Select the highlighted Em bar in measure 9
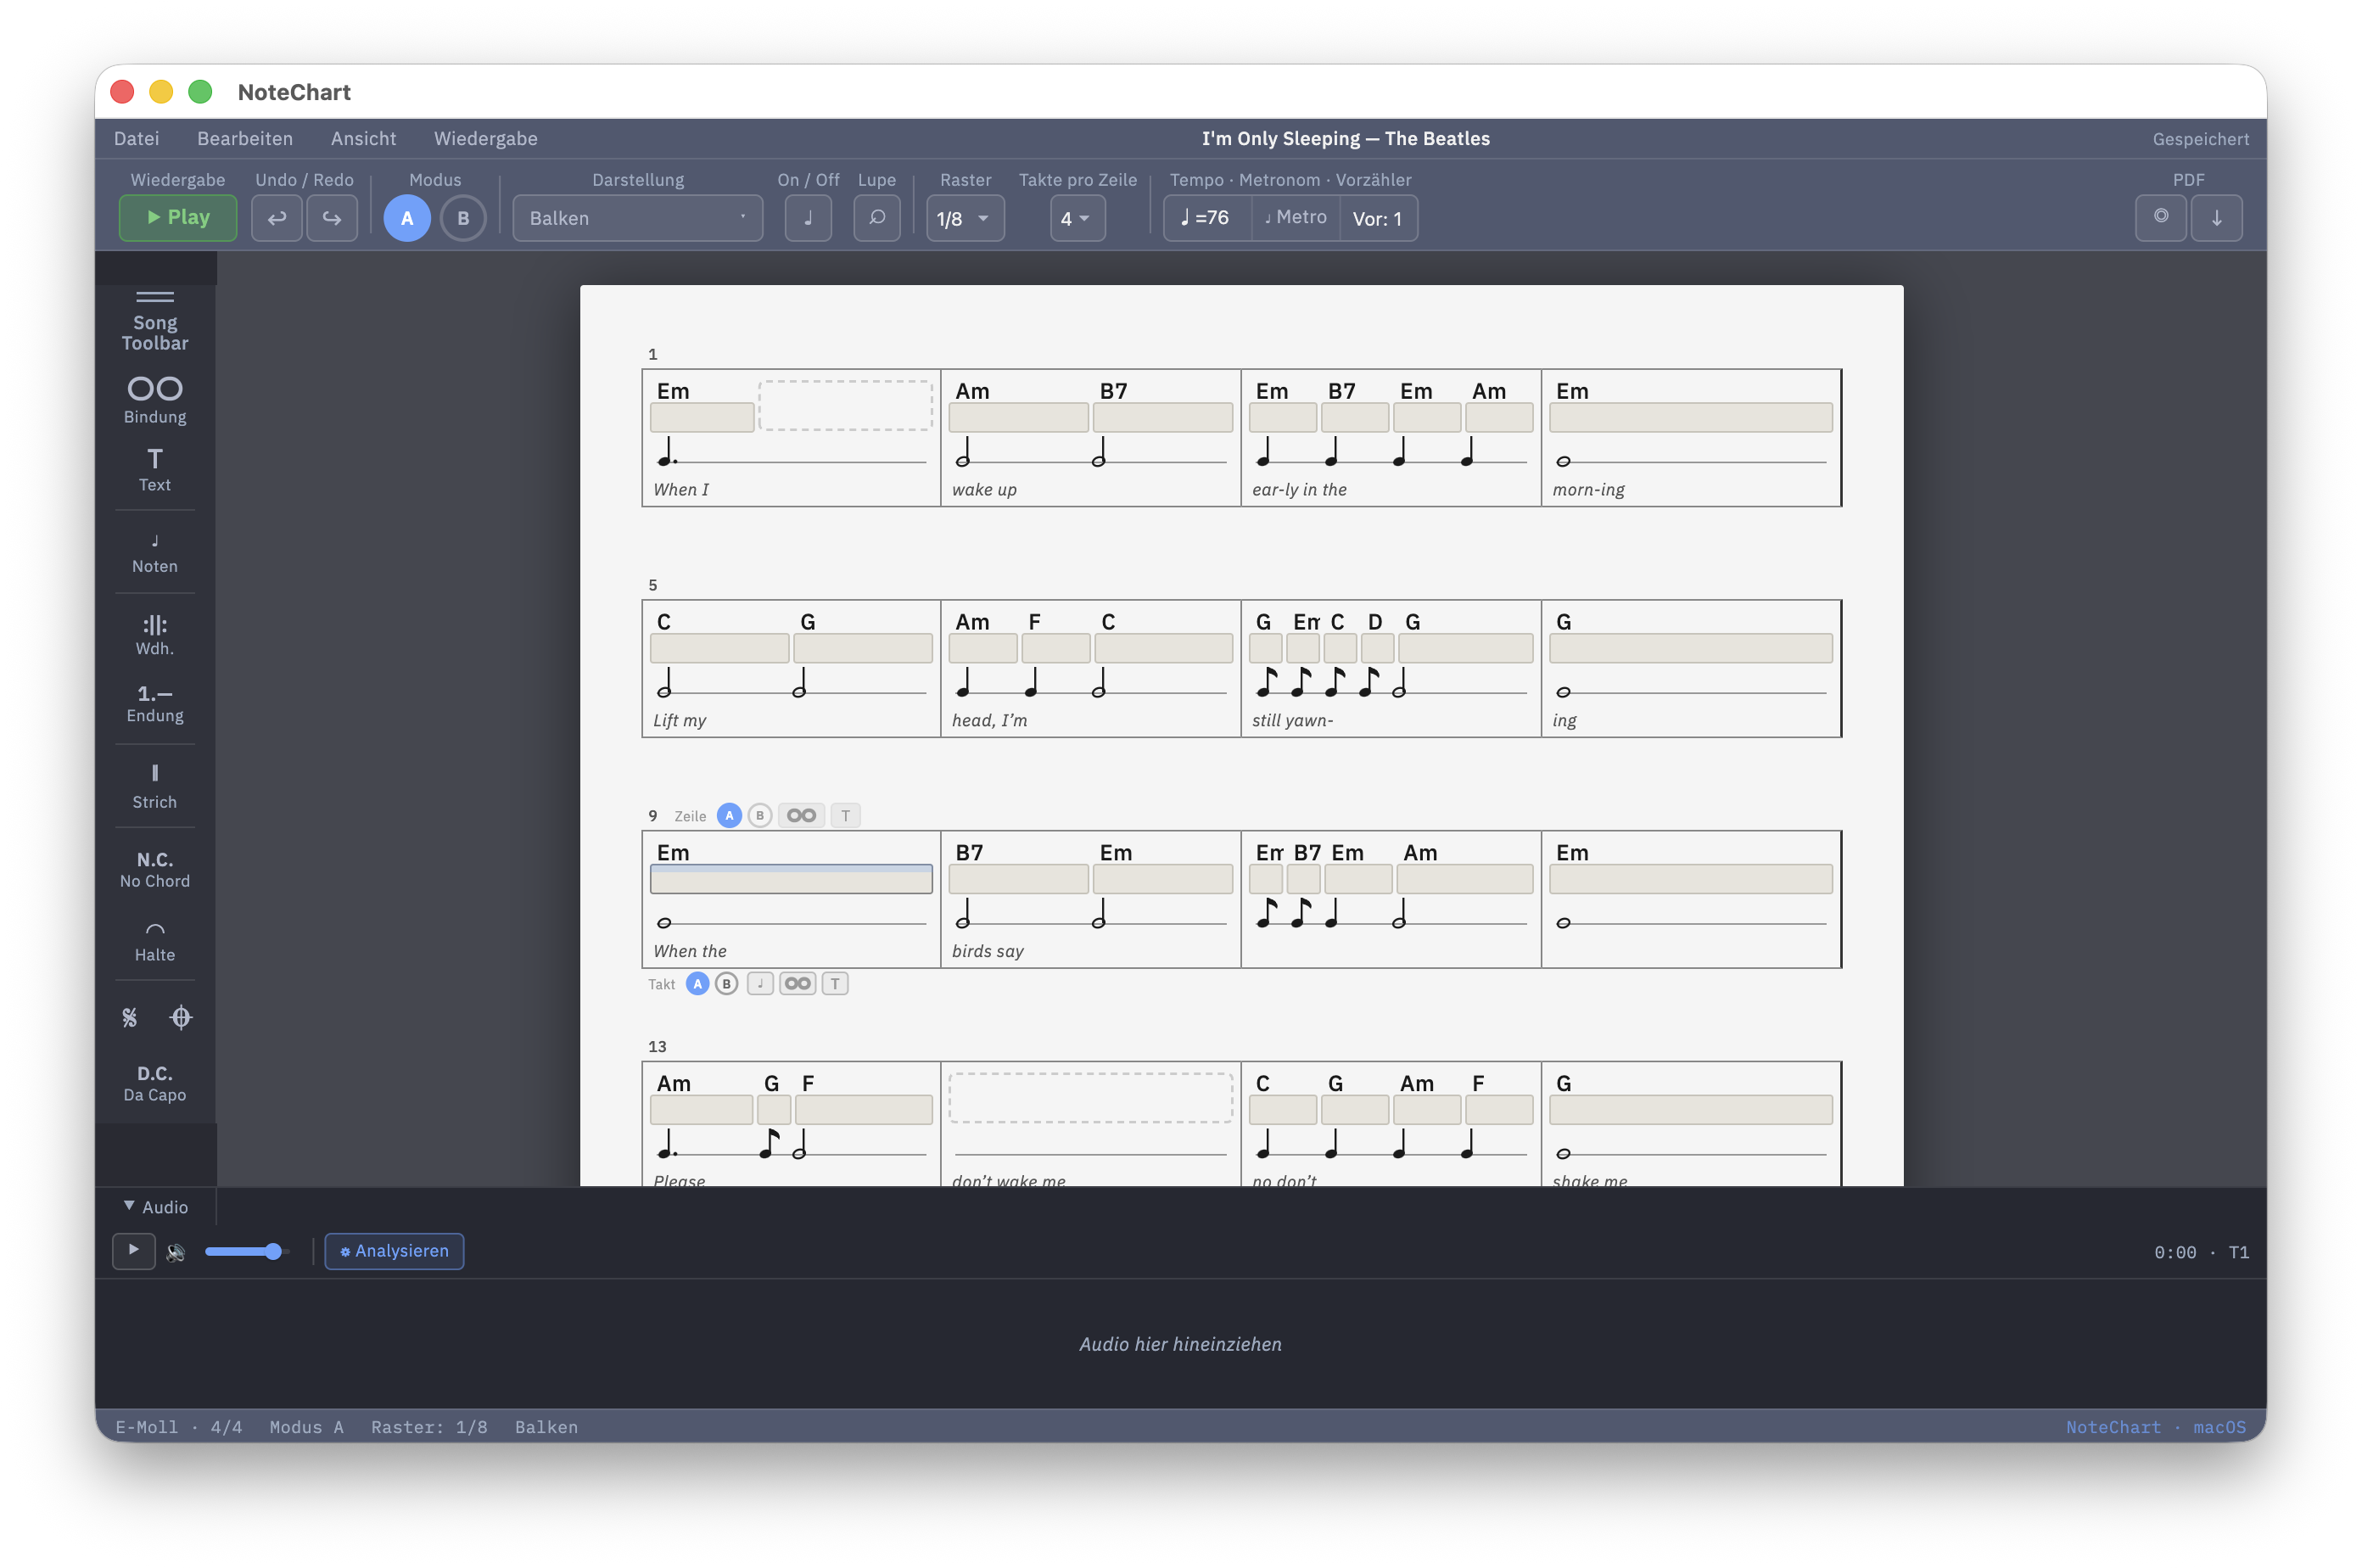The height and width of the screenshot is (1568, 2362). tap(791, 879)
